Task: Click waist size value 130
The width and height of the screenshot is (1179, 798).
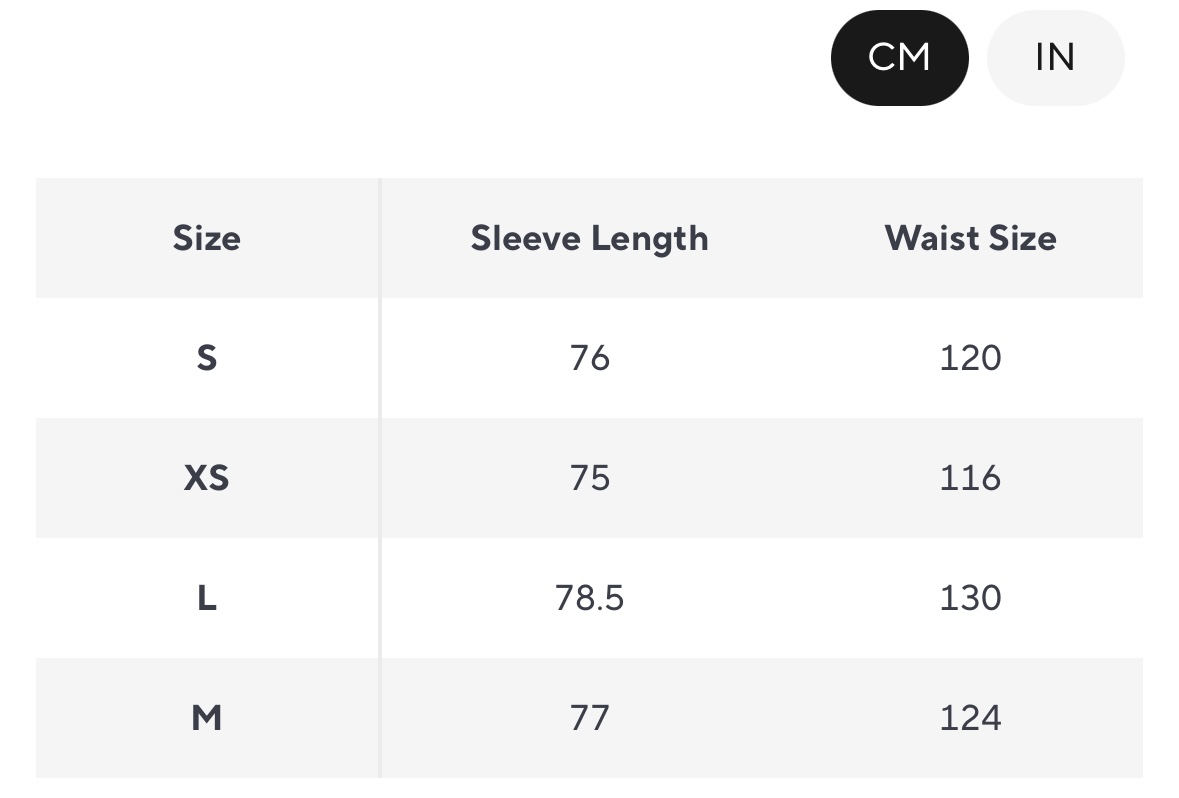Action: point(970,598)
